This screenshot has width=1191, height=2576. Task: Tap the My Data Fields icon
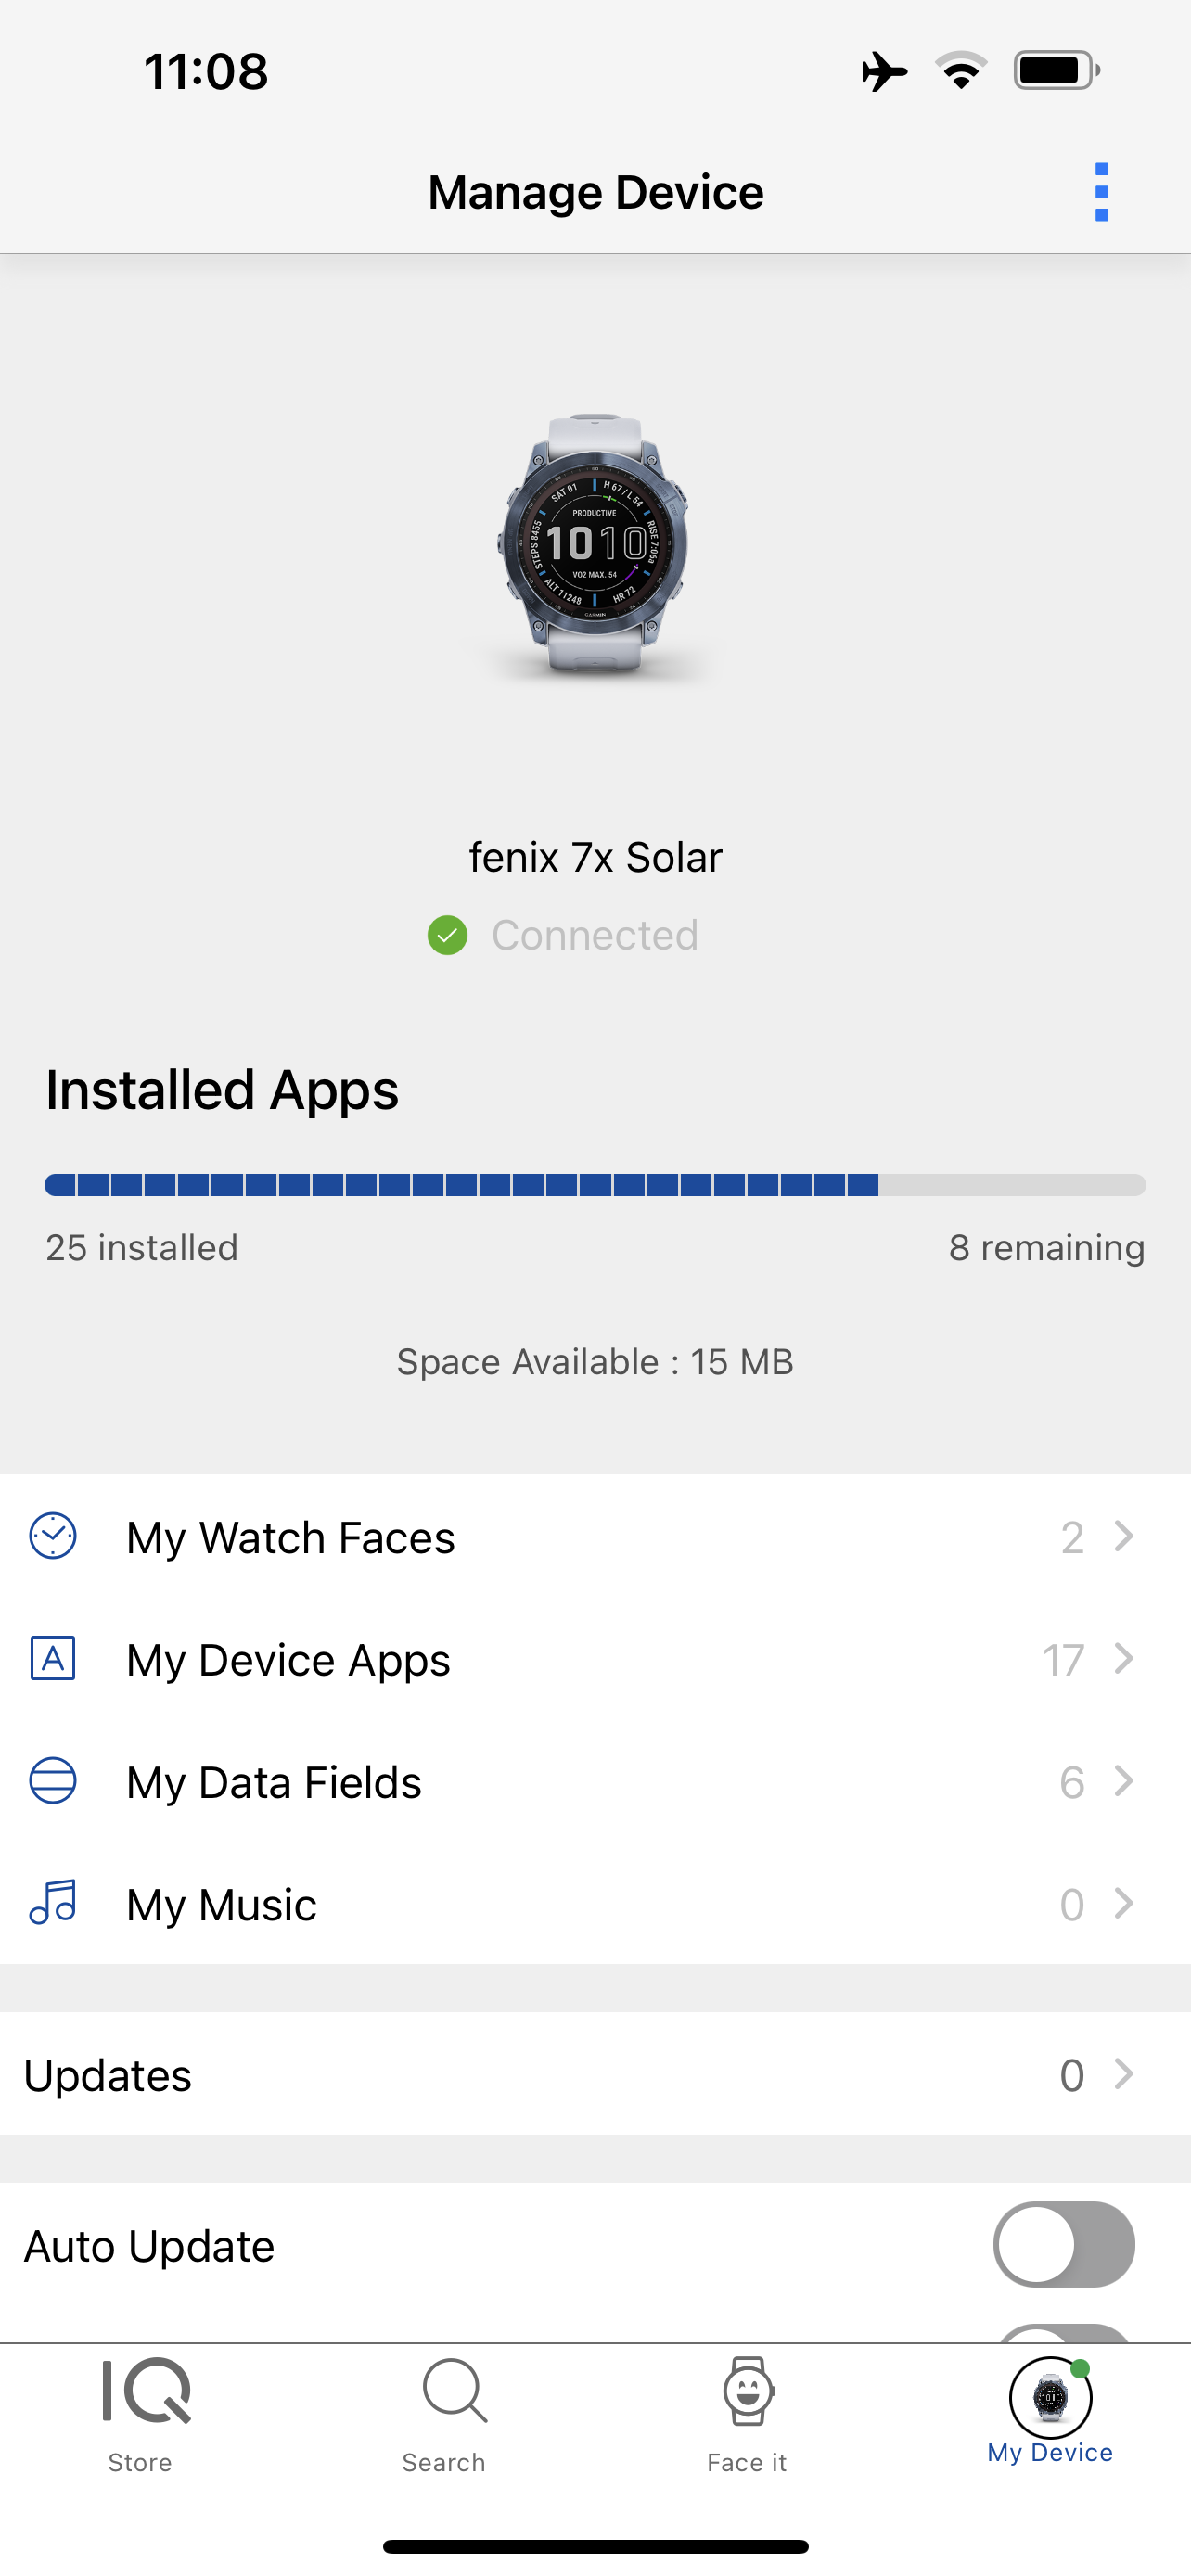pyautogui.click(x=53, y=1781)
